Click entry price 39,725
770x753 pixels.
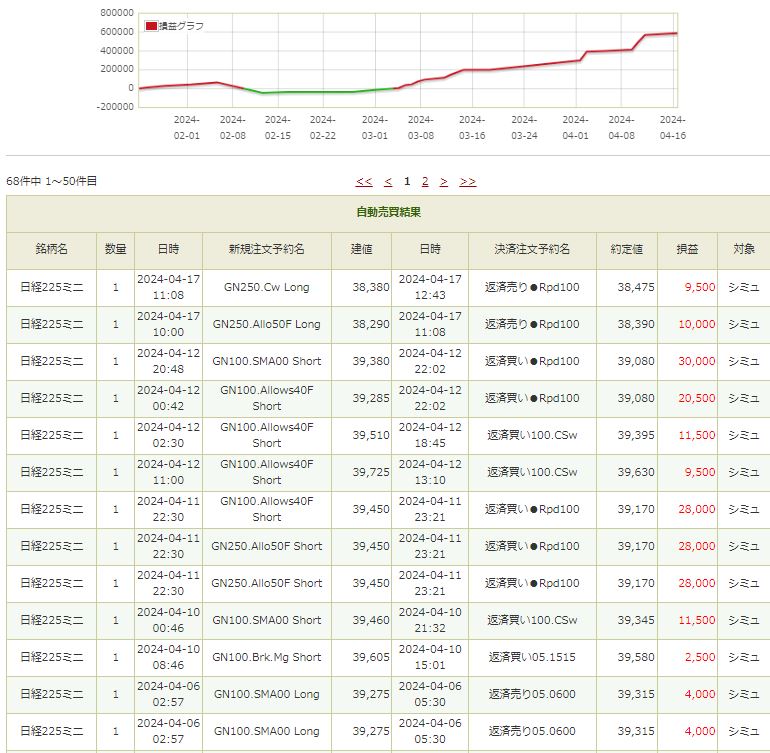point(371,472)
